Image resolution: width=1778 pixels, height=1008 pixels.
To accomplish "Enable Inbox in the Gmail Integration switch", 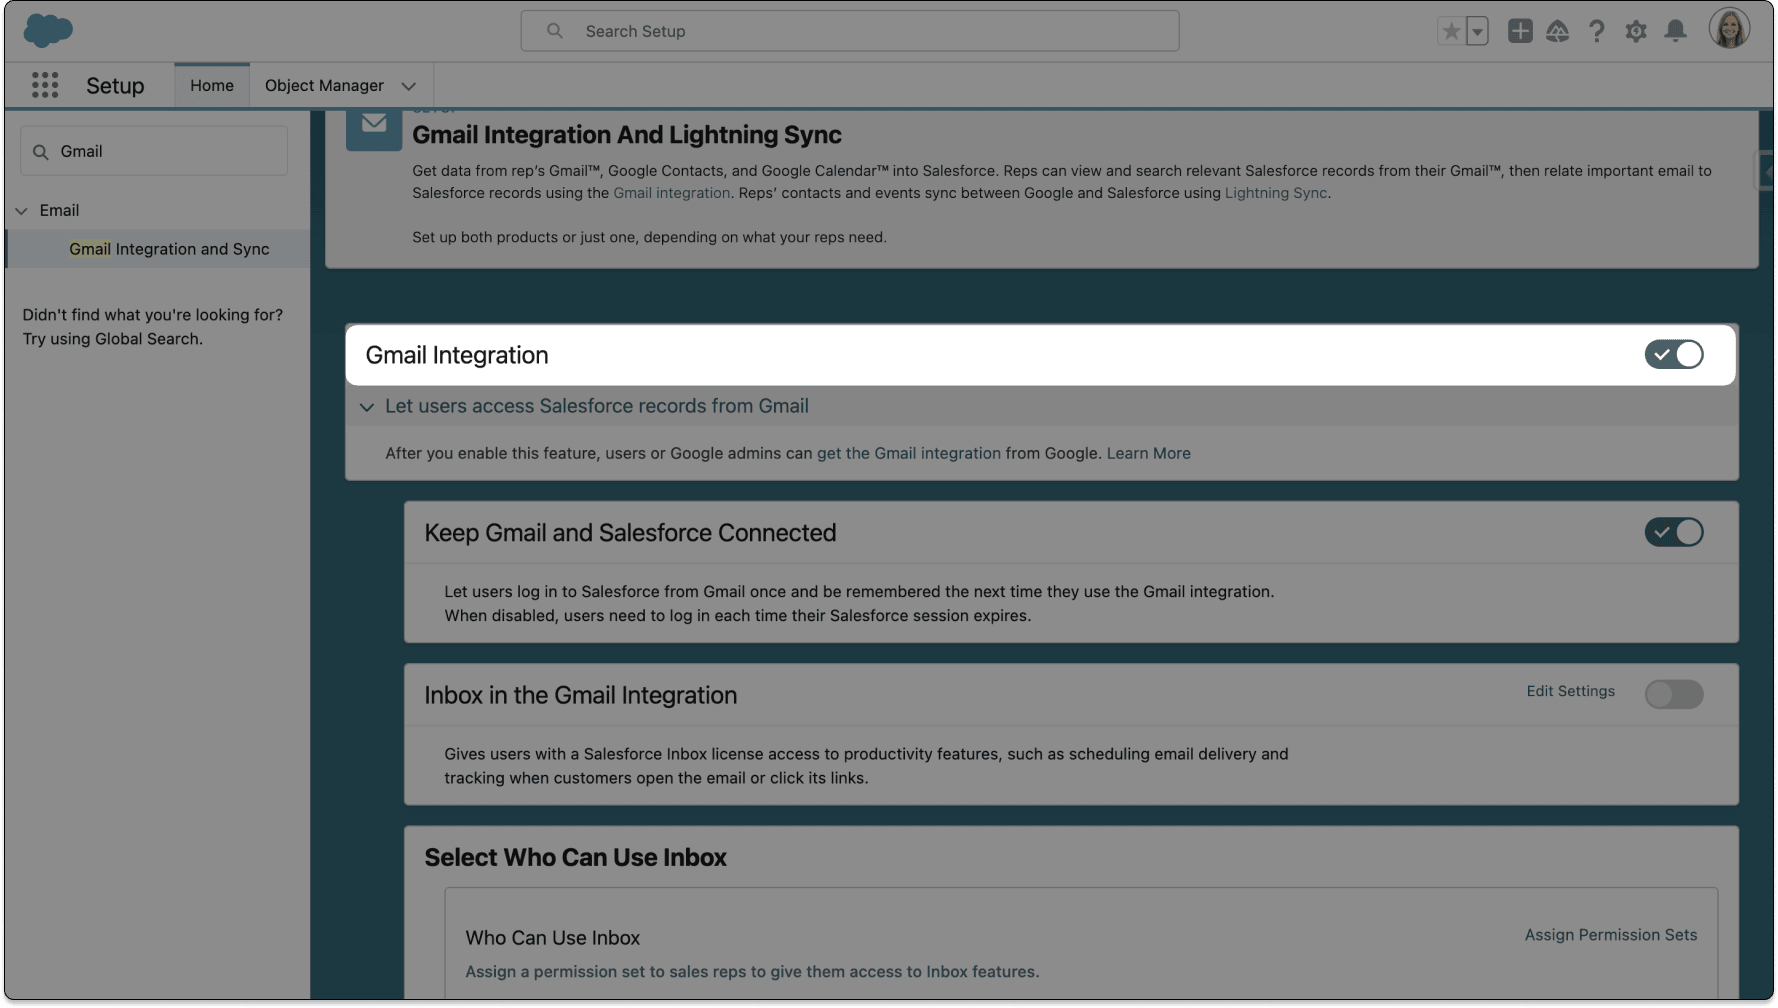I will click(1674, 694).
